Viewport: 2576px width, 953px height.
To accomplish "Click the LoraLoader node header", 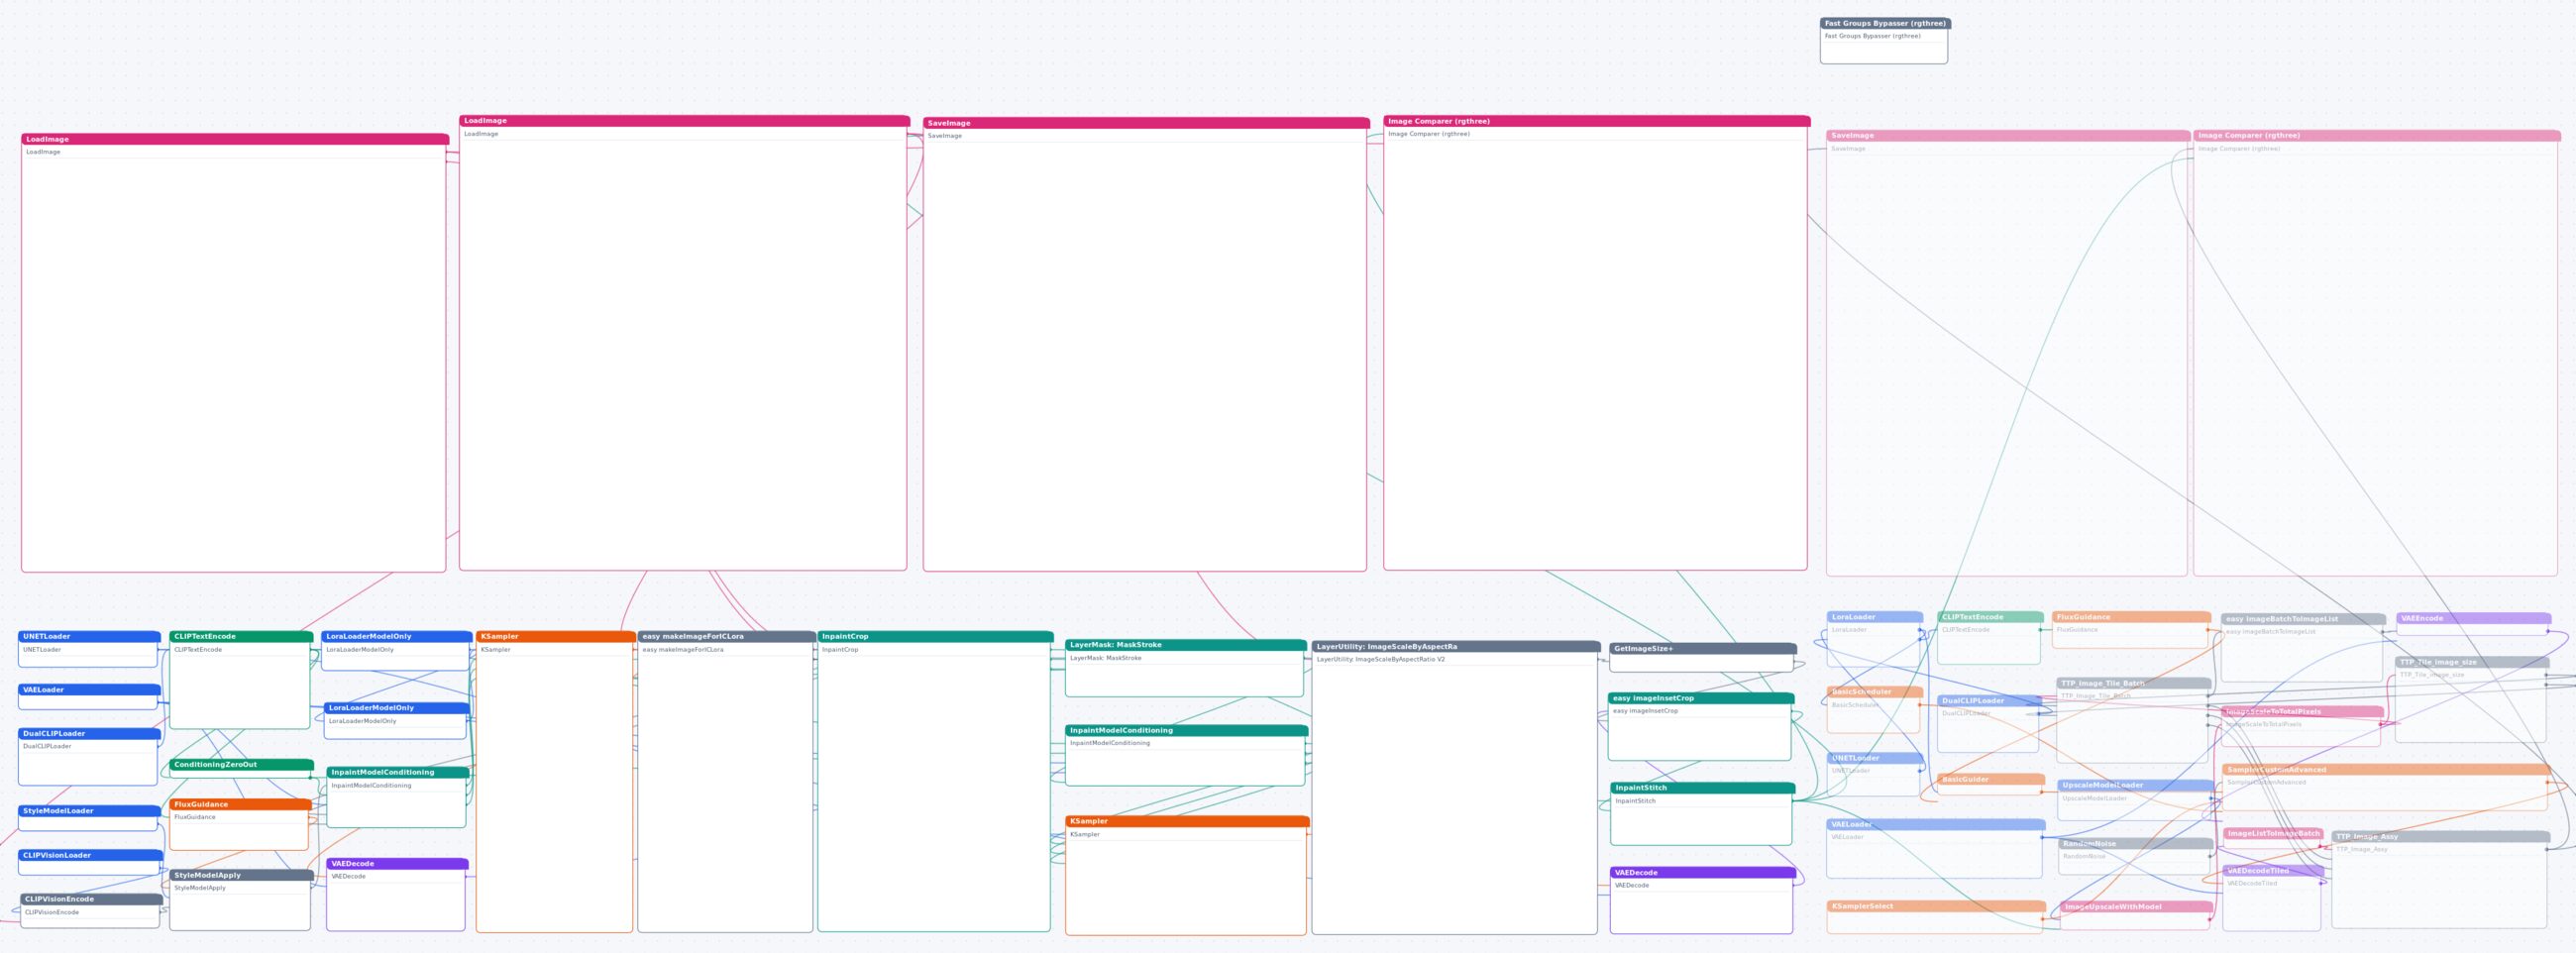I will tap(1875, 617).
